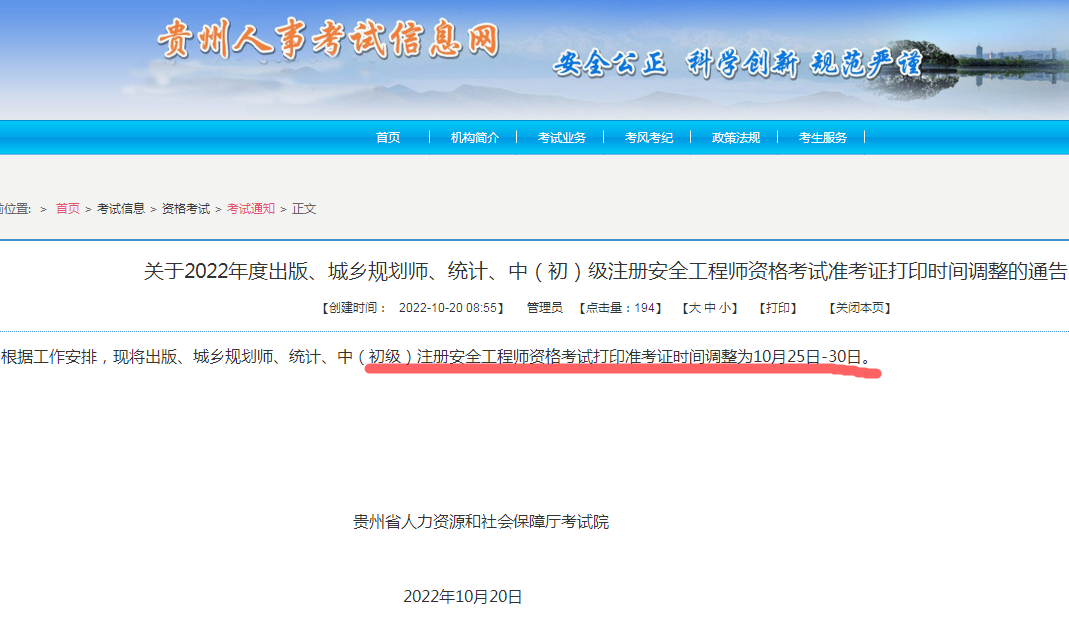Image resolution: width=1069 pixels, height=621 pixels.
Task: Go to 考试业务 in the navigation bar
Action: pos(561,138)
